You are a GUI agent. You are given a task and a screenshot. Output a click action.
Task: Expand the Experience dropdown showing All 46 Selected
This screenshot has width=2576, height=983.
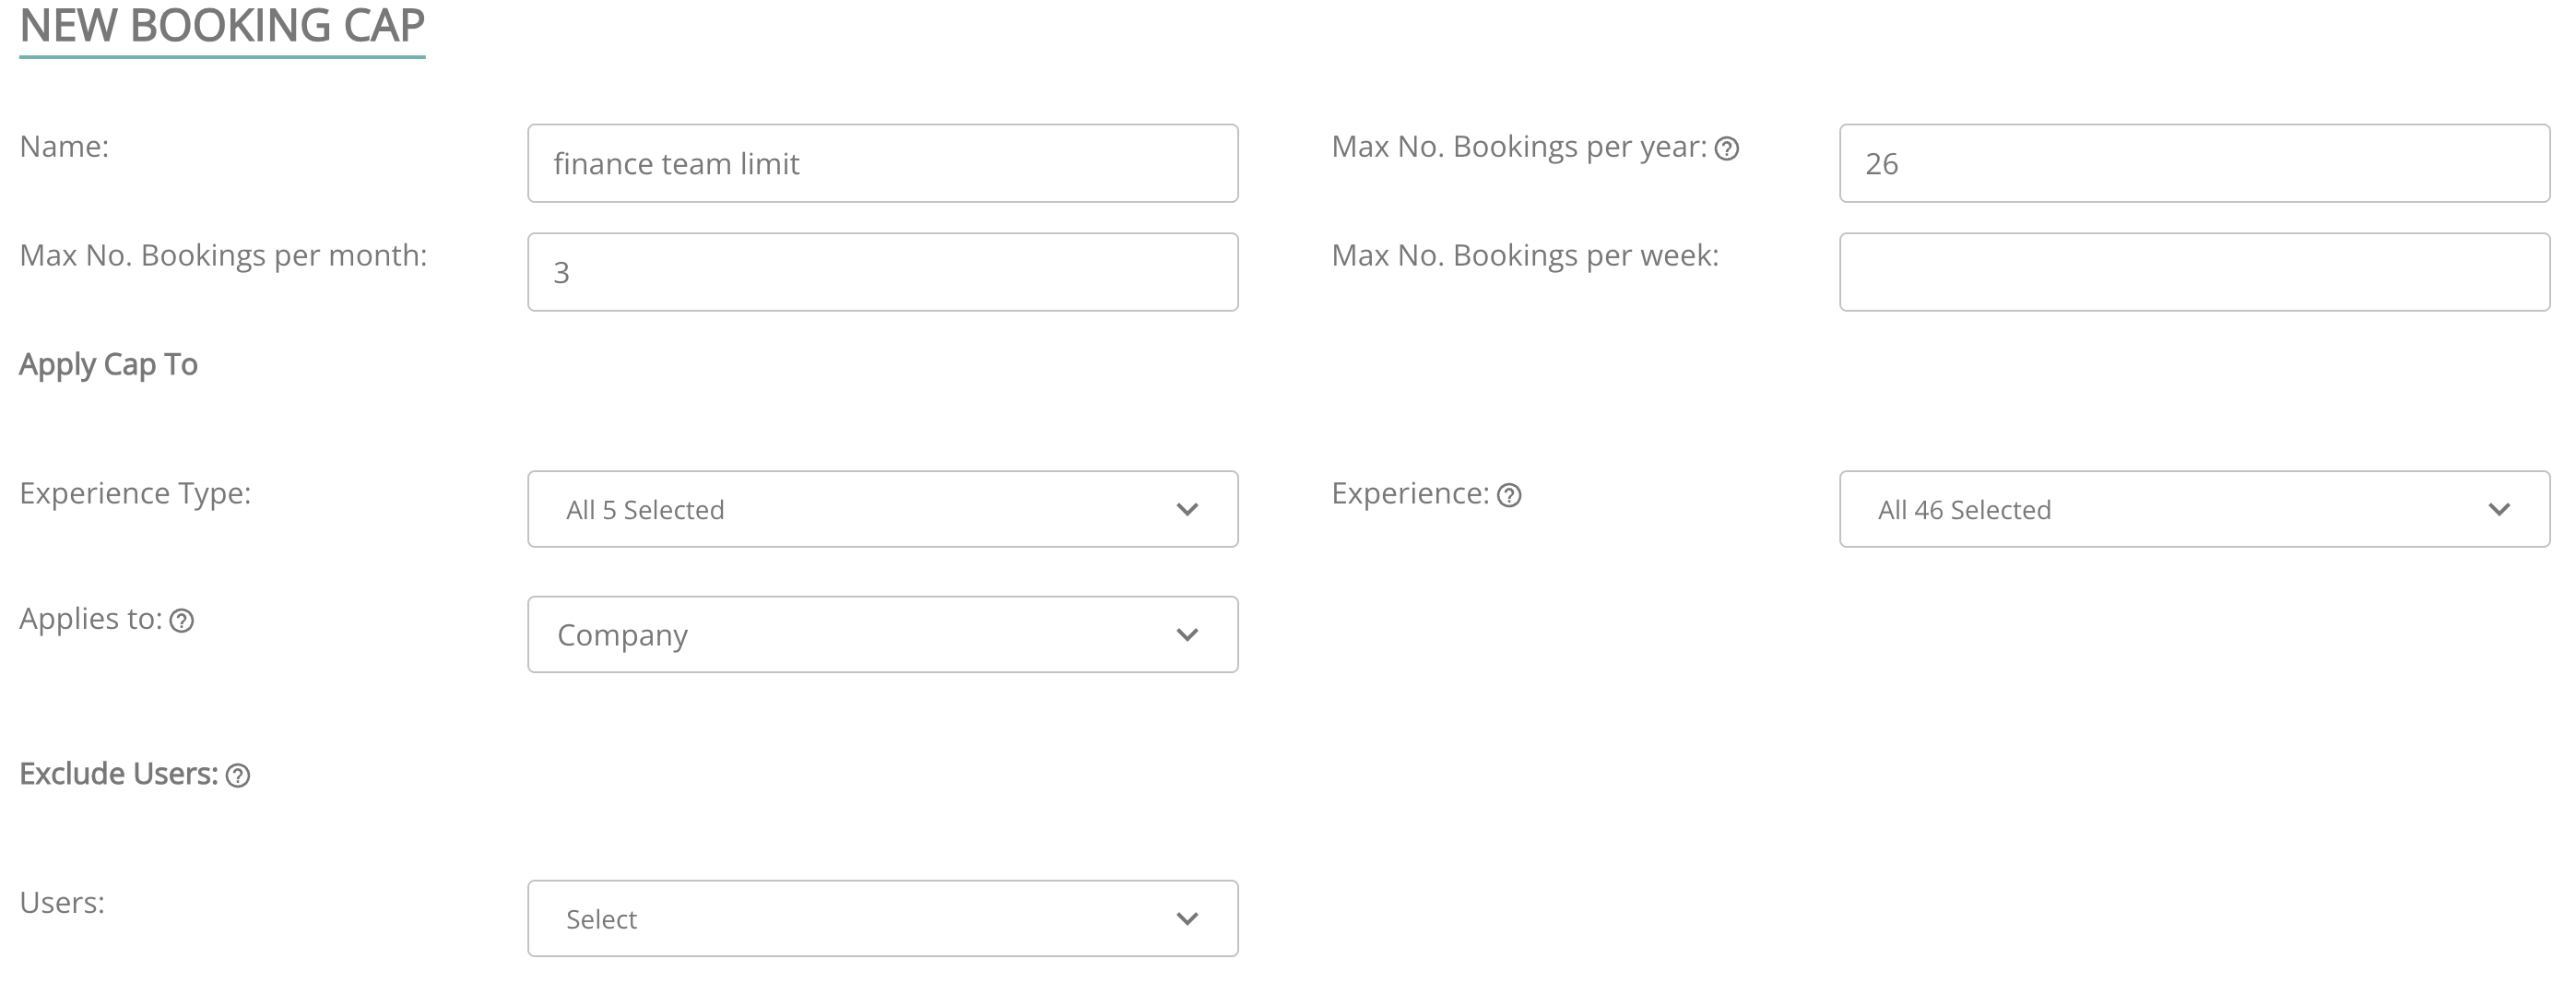tap(2194, 509)
